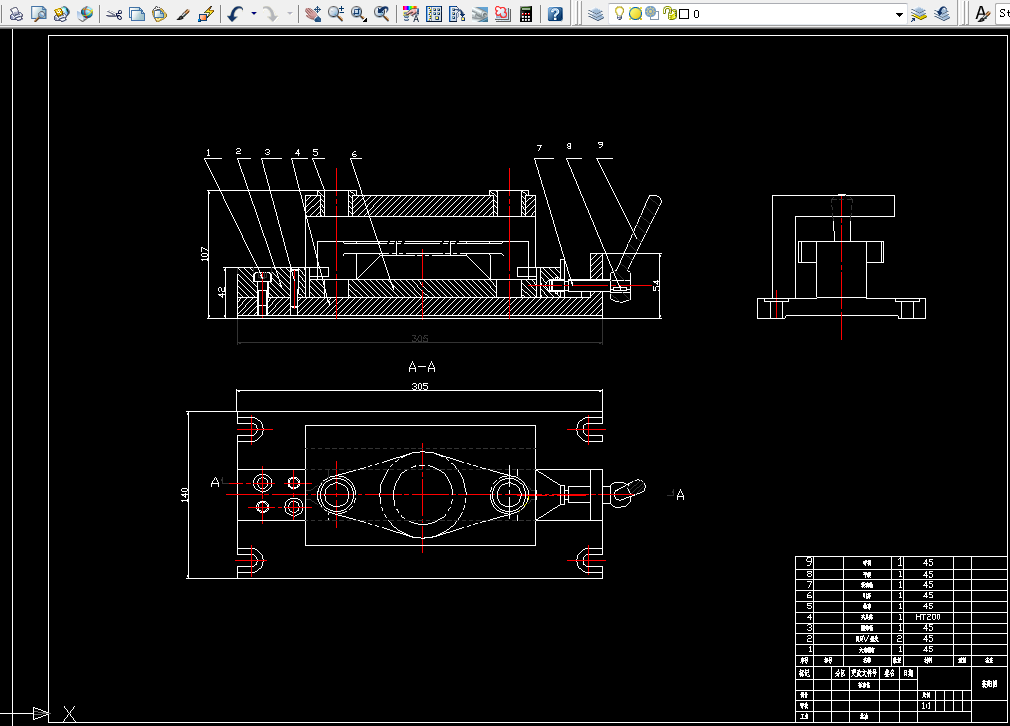Screen dimensions: 1010x726
Task: Open DesignCenter
Action: (x=434, y=14)
